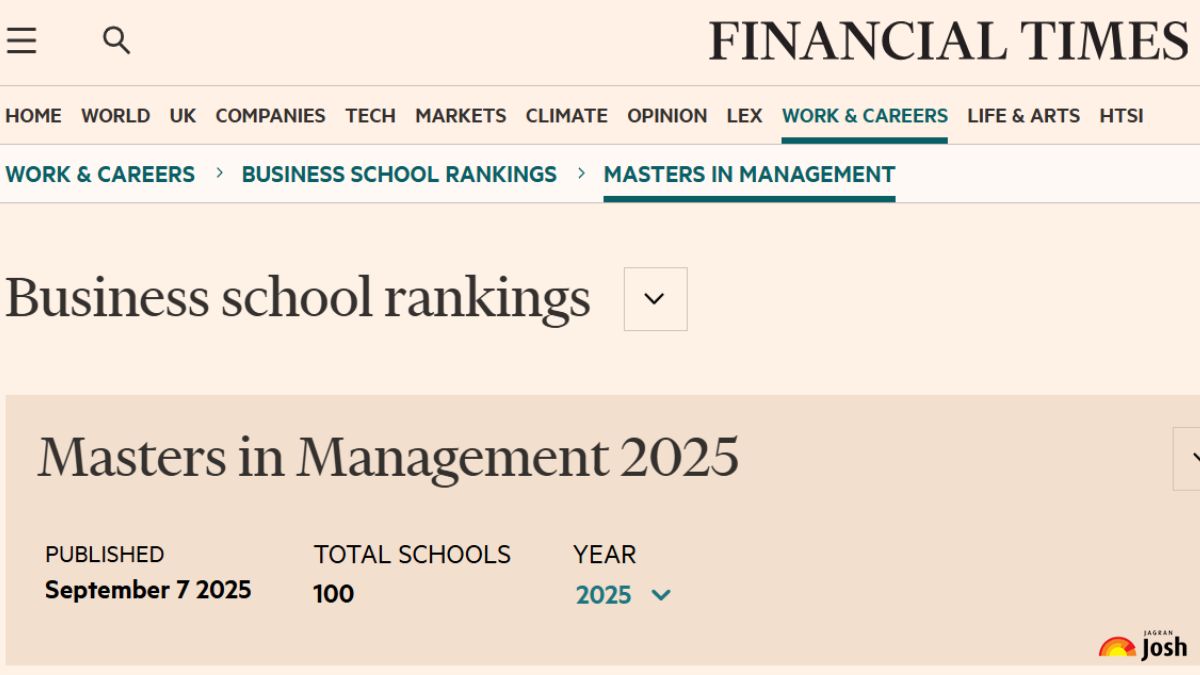This screenshot has width=1200, height=675.
Task: Click WORK & CAREERS breadcrumb link
Action: pos(100,174)
